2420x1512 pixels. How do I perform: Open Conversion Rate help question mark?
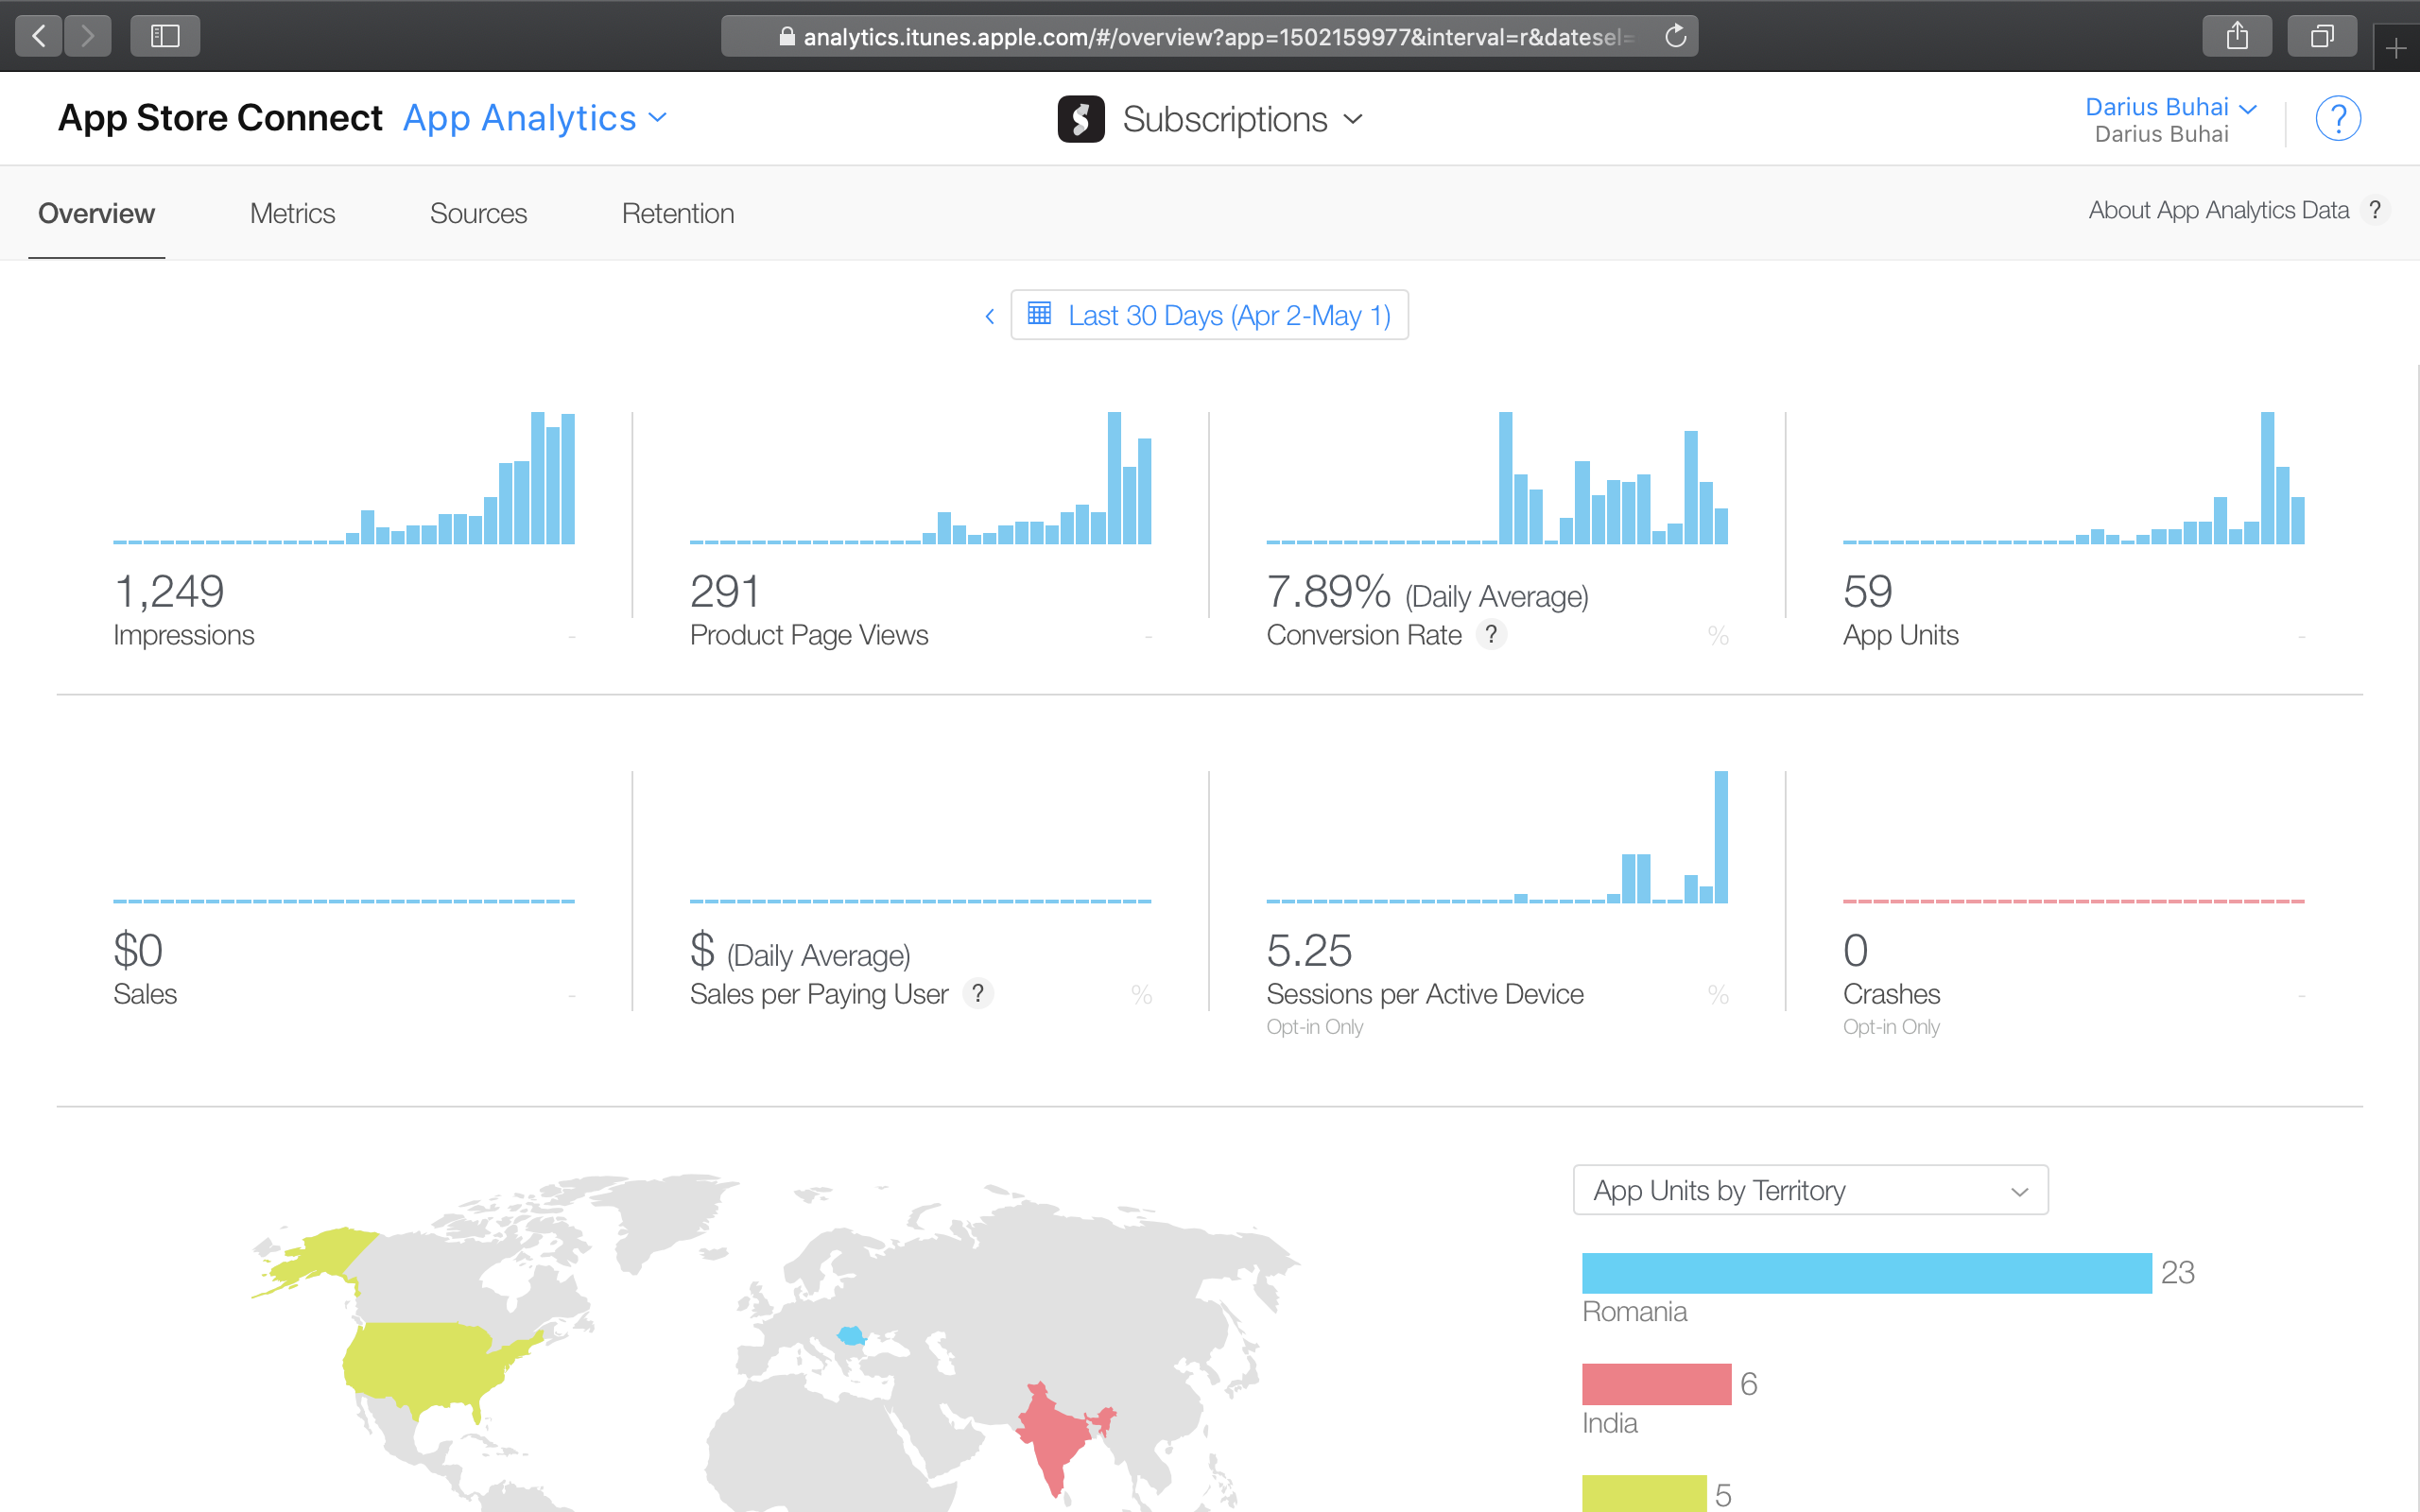tap(1491, 634)
